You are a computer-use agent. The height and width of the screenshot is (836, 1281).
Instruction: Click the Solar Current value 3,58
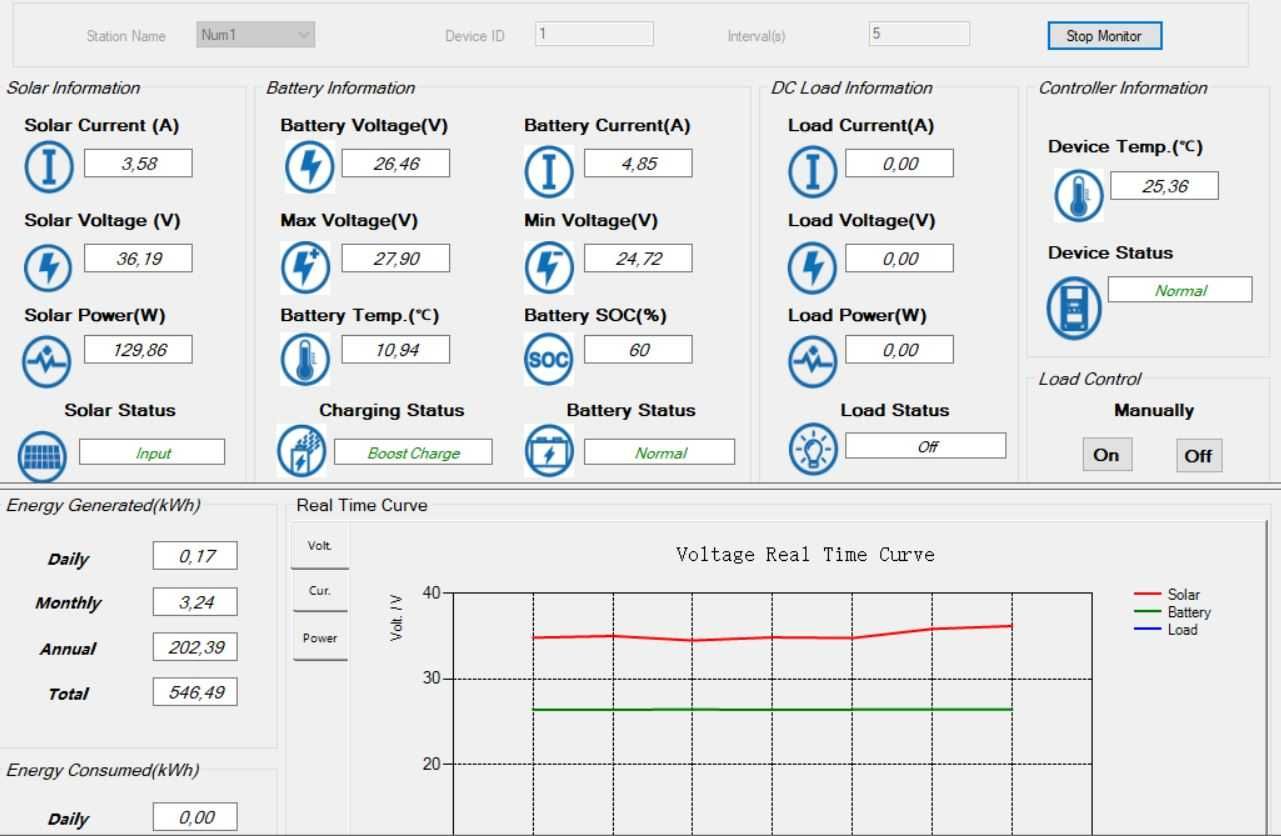[138, 164]
